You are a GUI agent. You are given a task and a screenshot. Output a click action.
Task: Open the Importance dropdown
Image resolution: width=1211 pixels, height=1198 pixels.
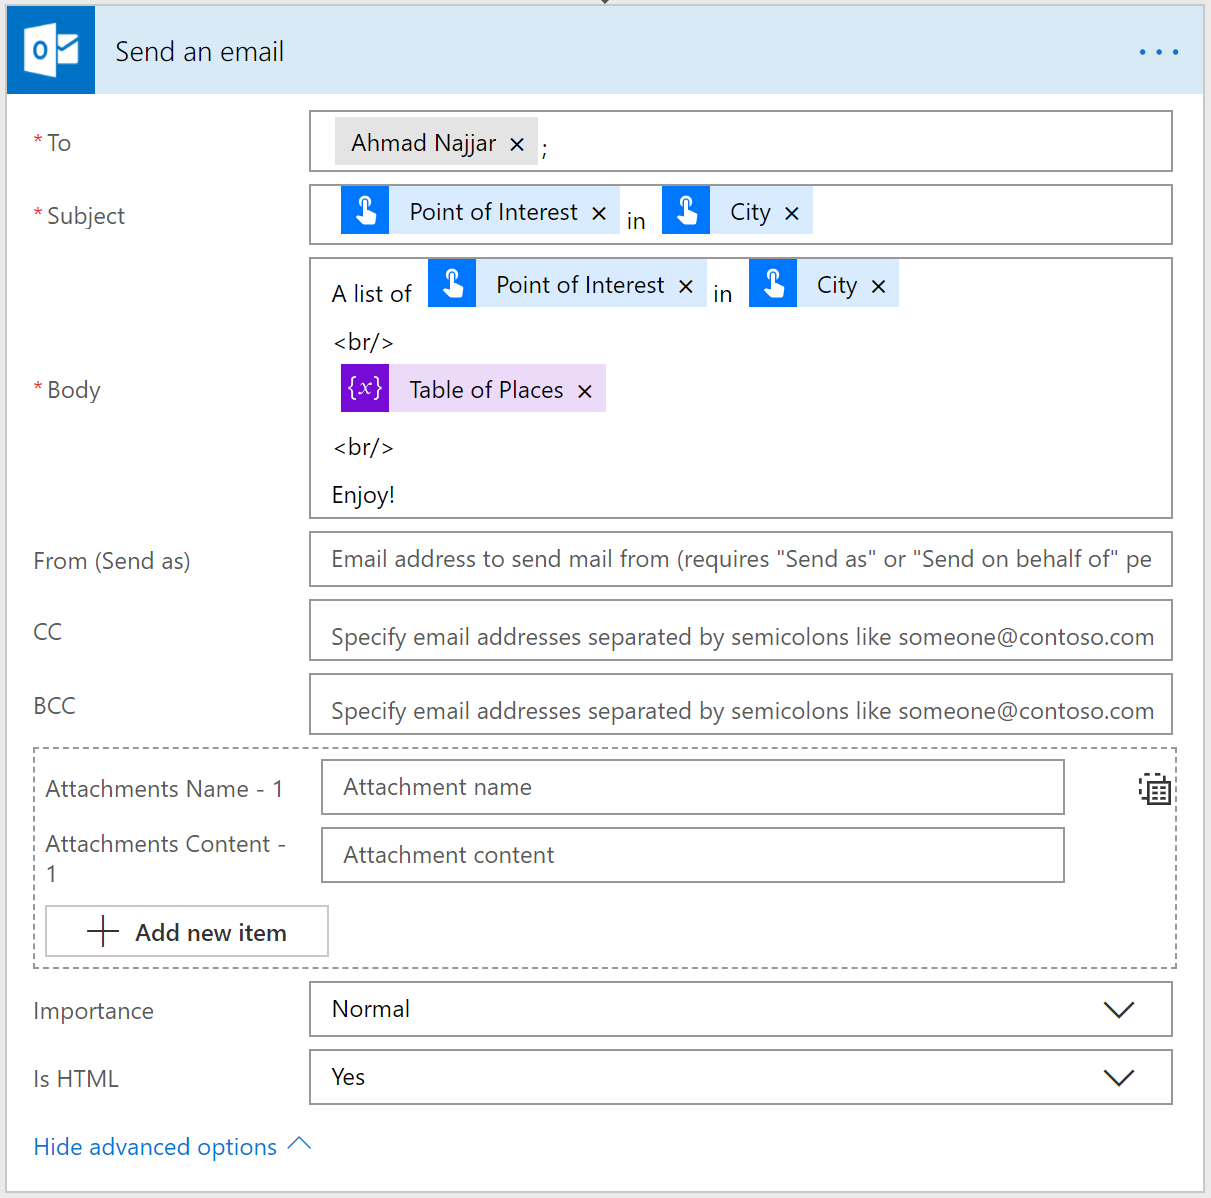[x=1118, y=1009]
